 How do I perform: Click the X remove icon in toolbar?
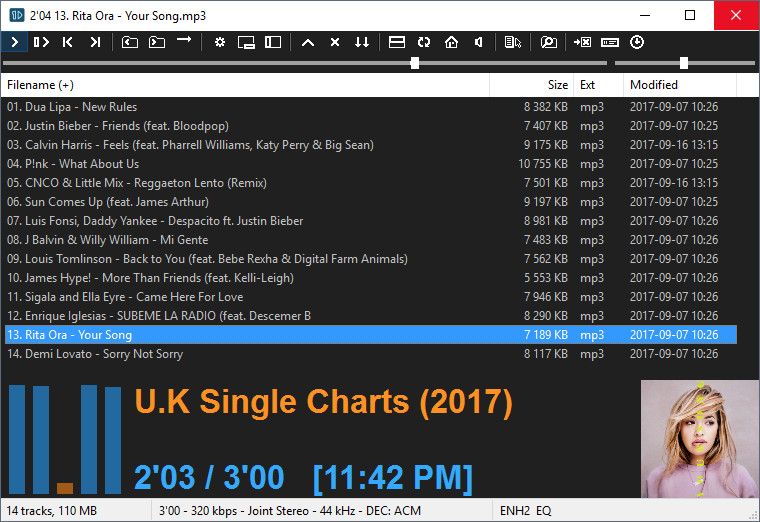pos(335,42)
